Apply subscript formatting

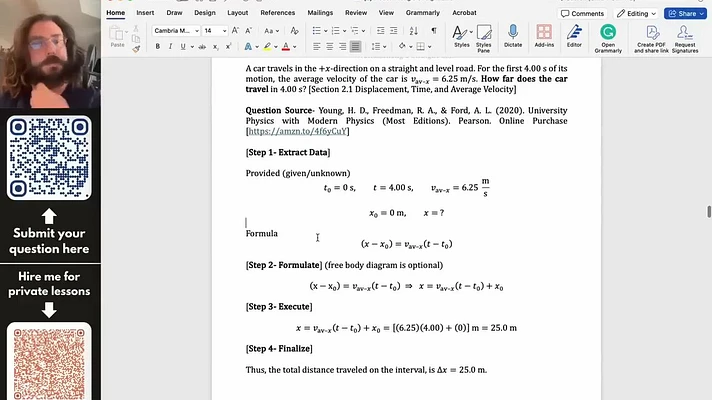pos(215,47)
